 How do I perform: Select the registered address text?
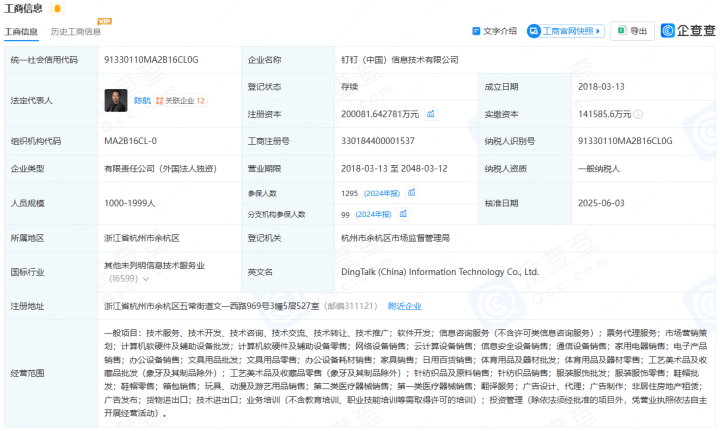212,306
